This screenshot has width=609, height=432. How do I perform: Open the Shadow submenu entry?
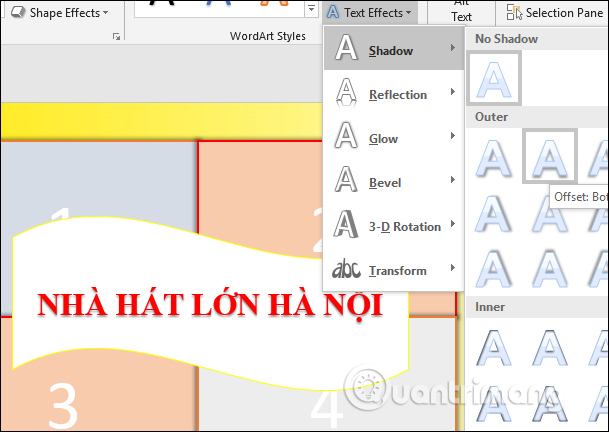tap(394, 49)
